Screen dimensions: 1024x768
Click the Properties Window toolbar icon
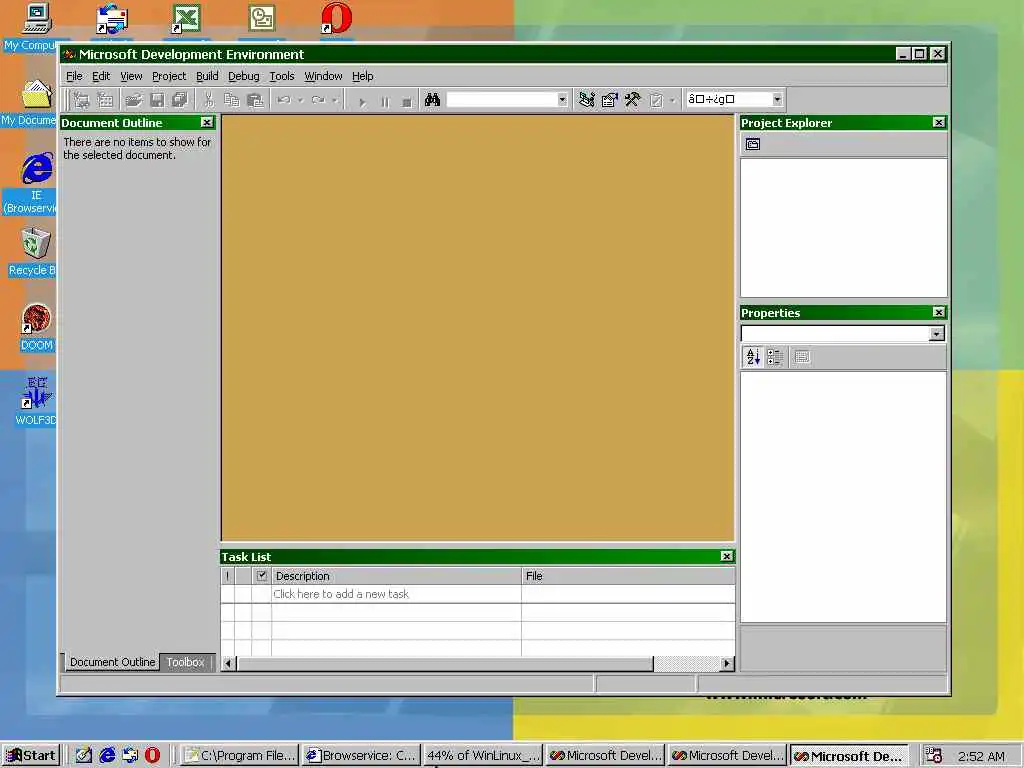point(609,100)
